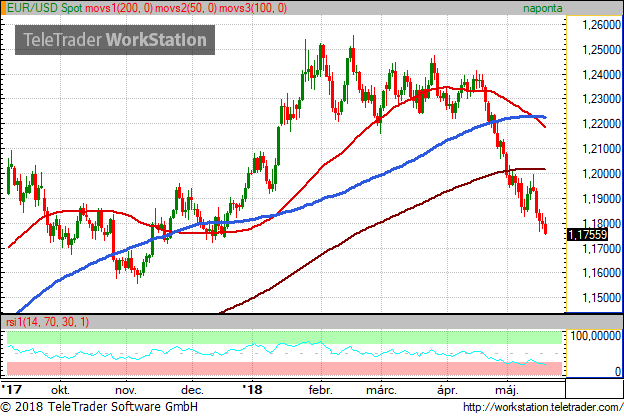Click the máj. month label on time axis
Screen dimensions: 624x416
pyautogui.click(x=507, y=390)
